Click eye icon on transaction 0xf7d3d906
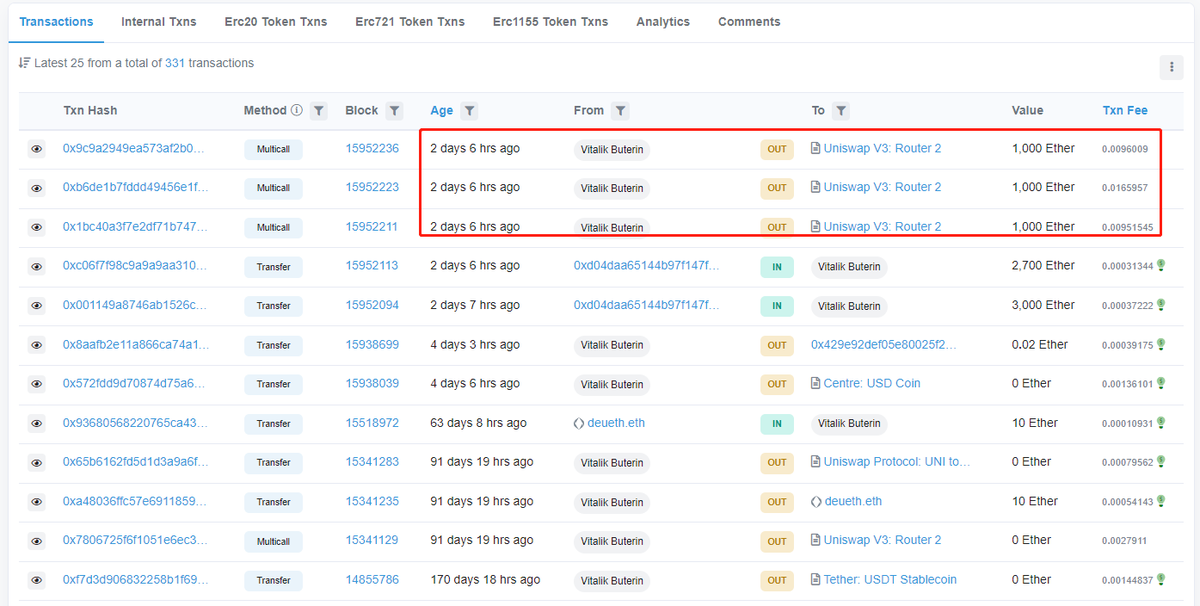Viewport: 1200px width, 606px height. [x=36, y=580]
